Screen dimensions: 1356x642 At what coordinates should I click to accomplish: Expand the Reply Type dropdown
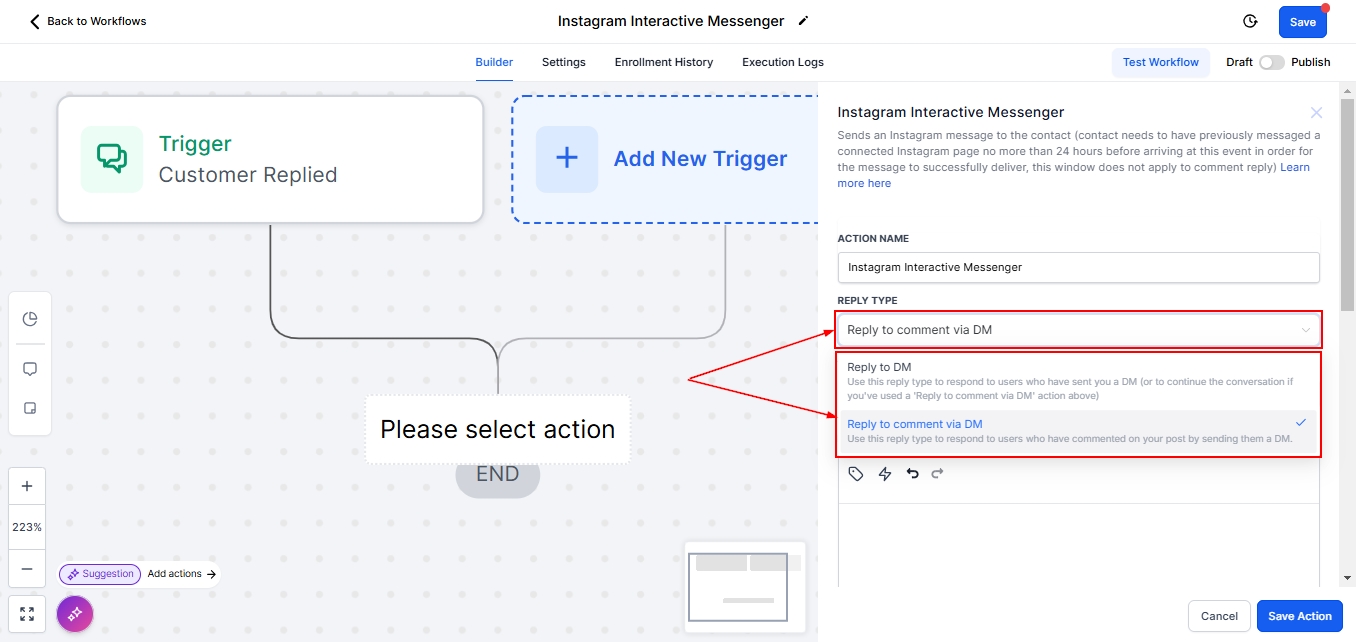pos(1078,330)
